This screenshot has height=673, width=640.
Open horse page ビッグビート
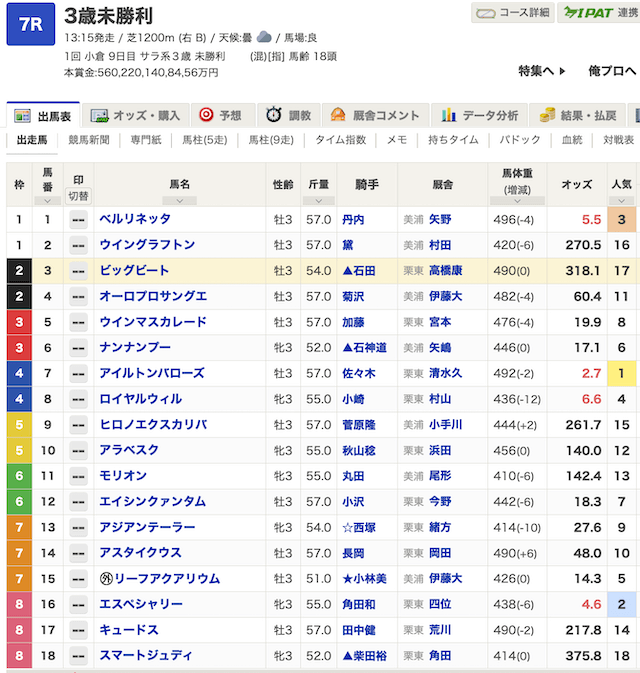coord(134,270)
